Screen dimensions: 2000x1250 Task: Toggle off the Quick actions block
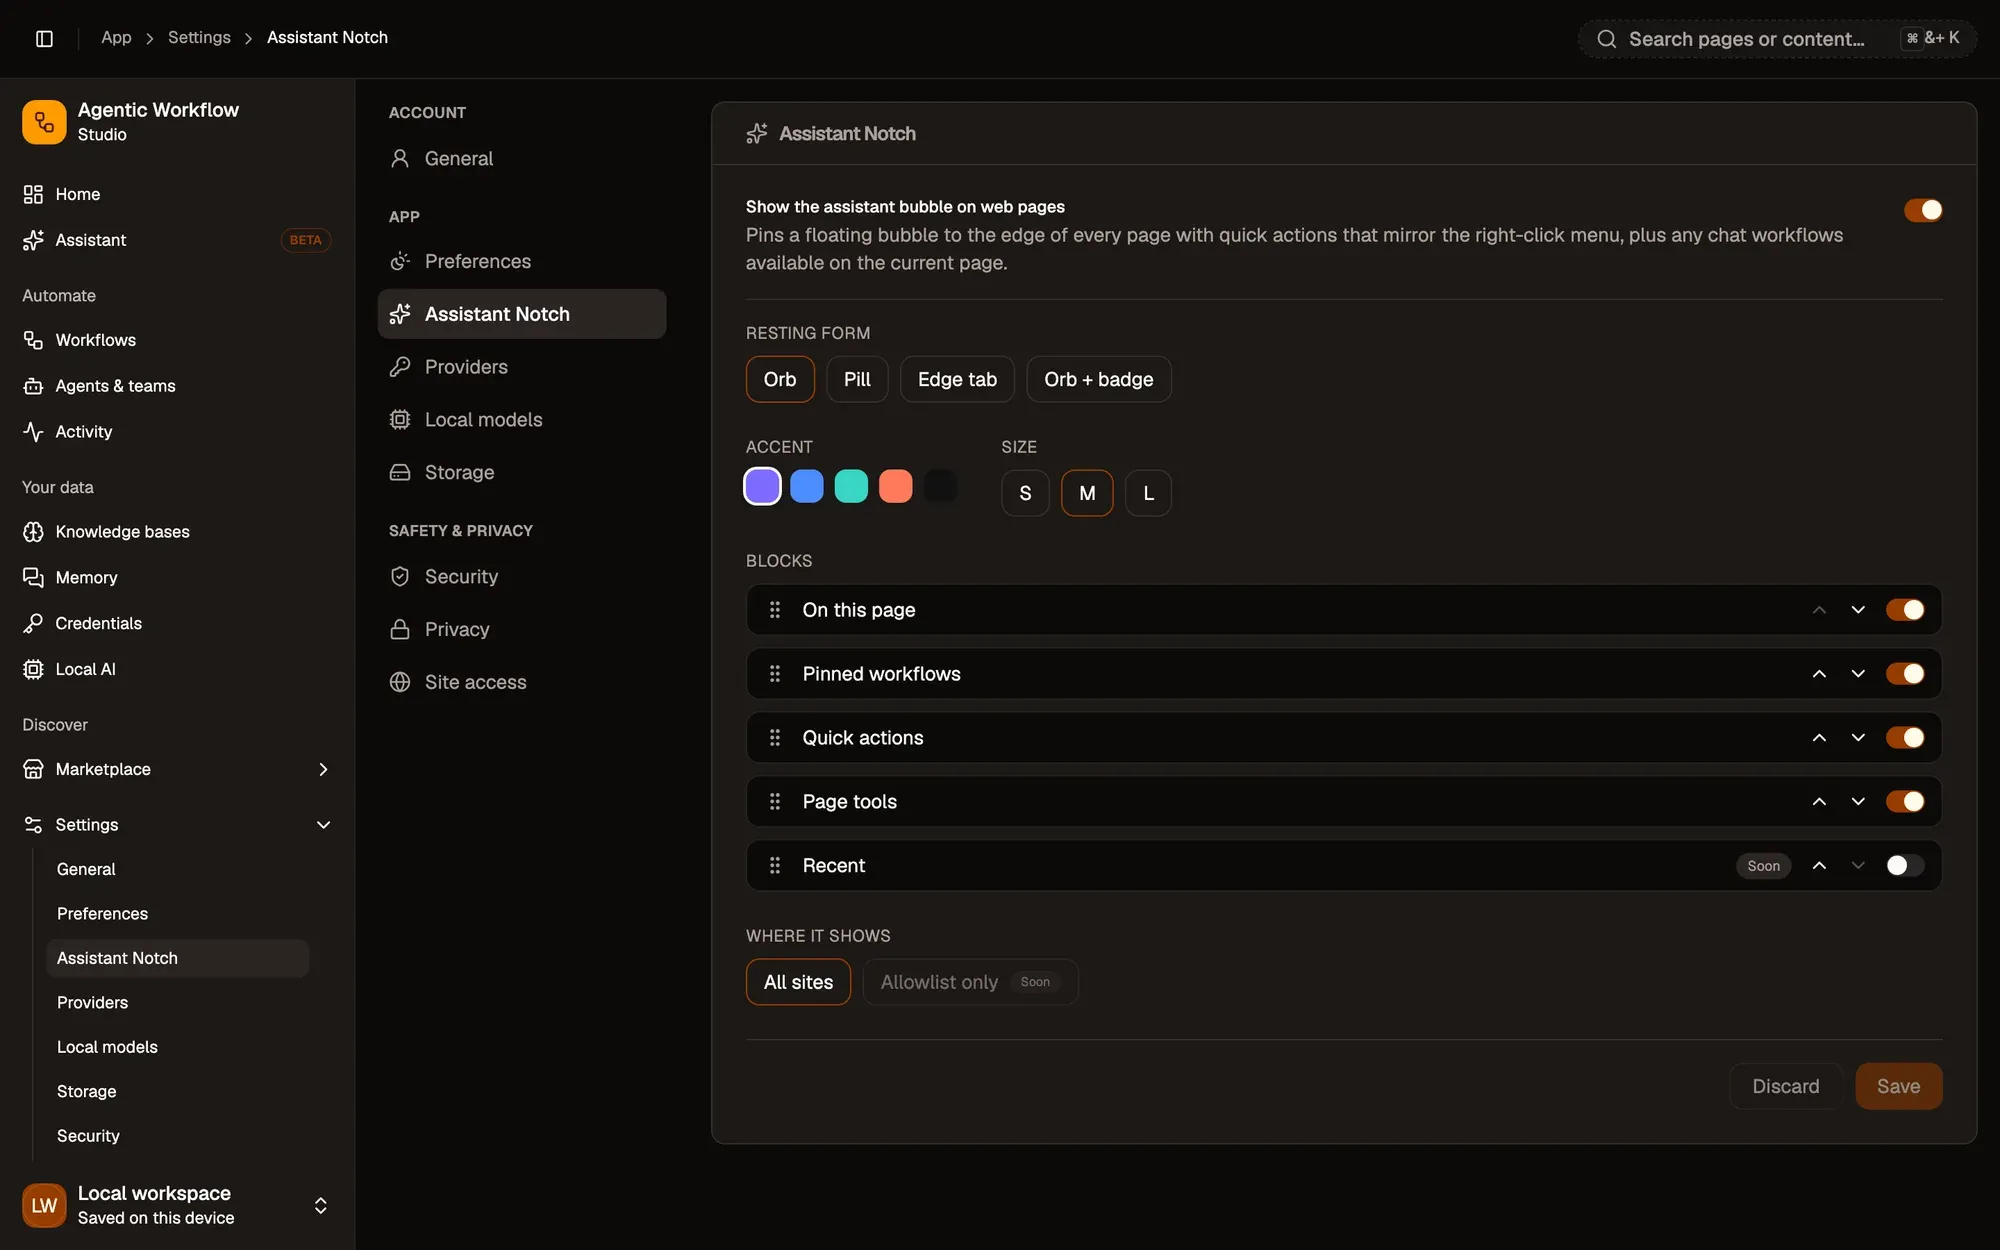pyautogui.click(x=1905, y=738)
